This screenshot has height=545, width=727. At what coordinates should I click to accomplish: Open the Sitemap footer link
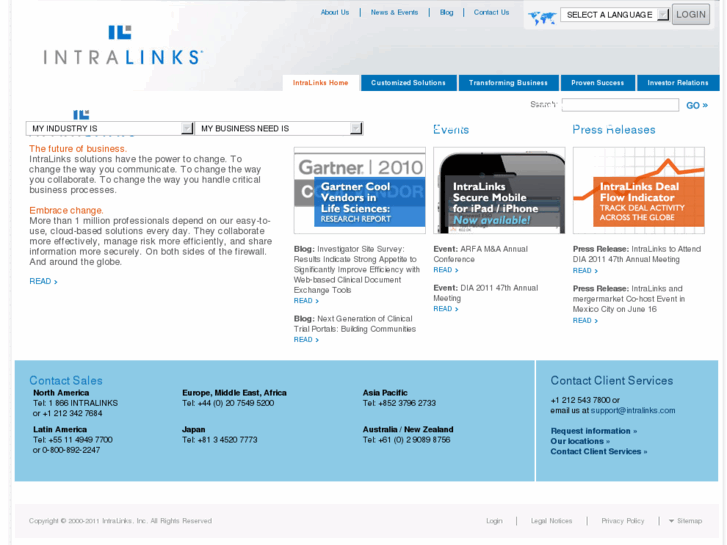689,521
